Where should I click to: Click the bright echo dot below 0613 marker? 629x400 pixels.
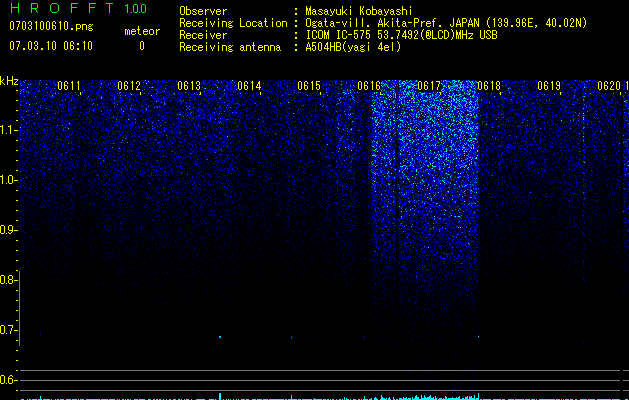[x=220, y=337]
